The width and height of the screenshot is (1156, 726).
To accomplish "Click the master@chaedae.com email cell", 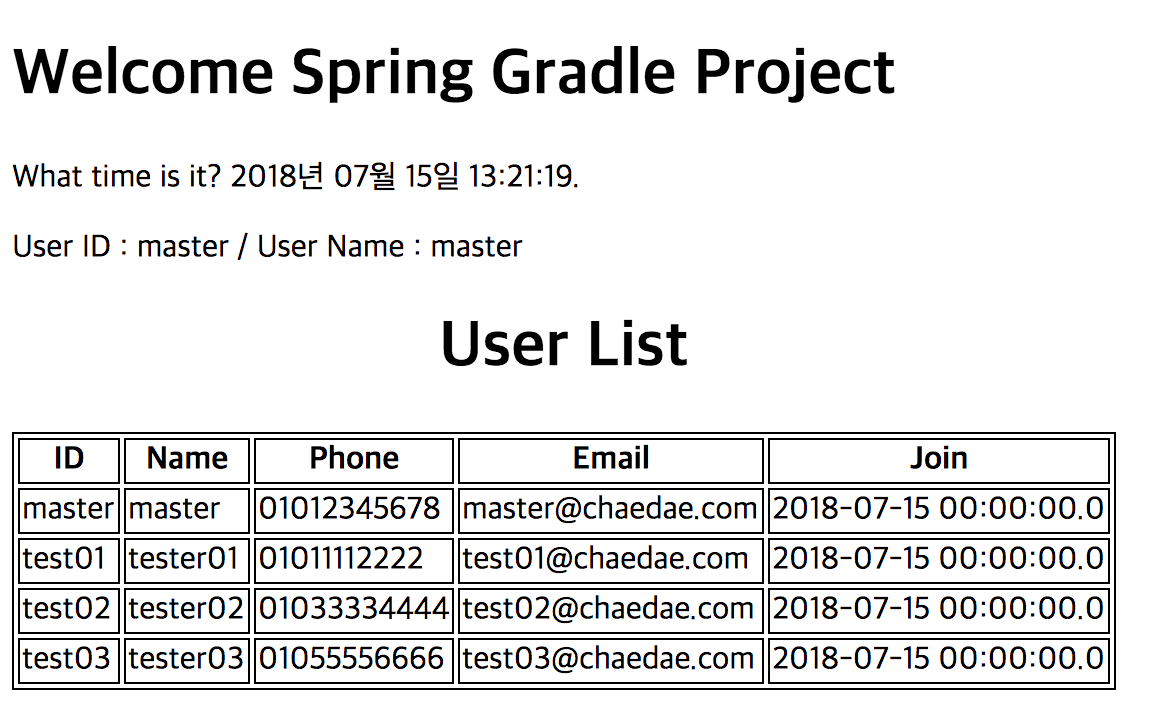I will (x=610, y=509).
